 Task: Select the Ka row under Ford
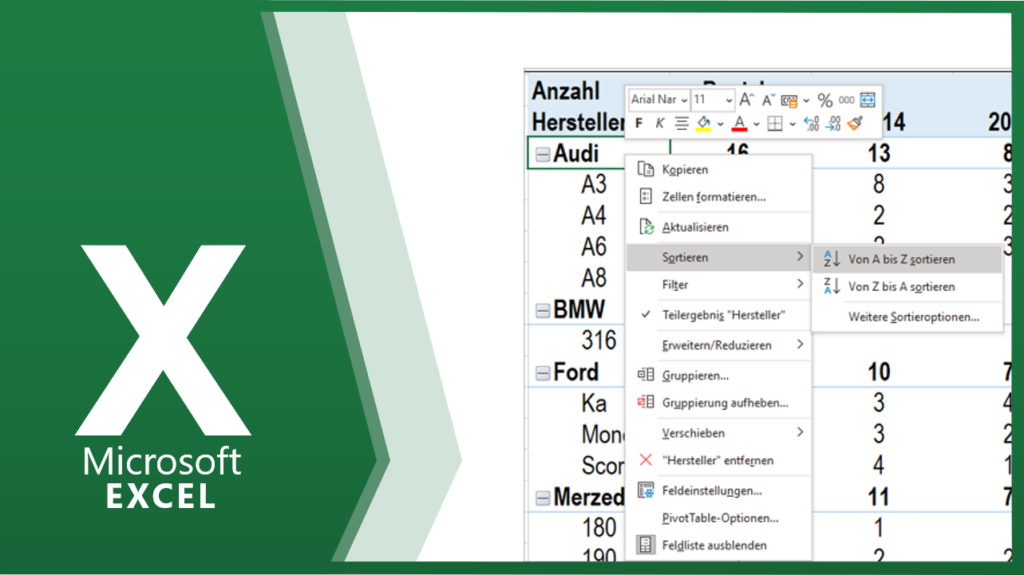click(x=594, y=404)
